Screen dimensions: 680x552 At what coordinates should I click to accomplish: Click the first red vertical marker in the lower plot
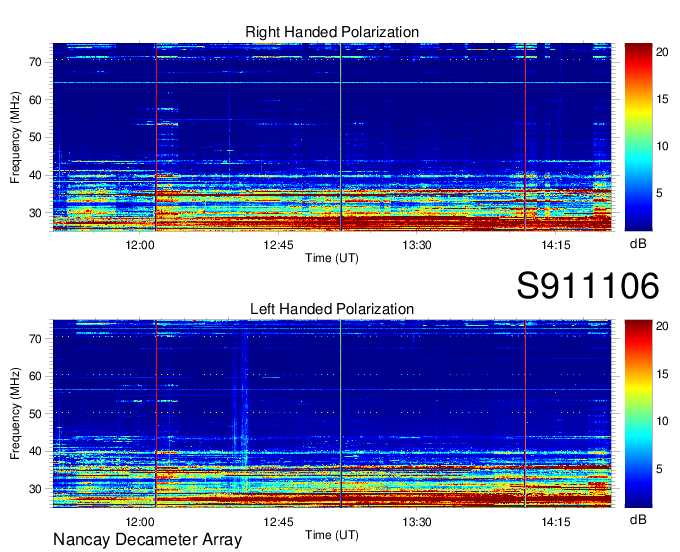pyautogui.click(x=156, y=414)
